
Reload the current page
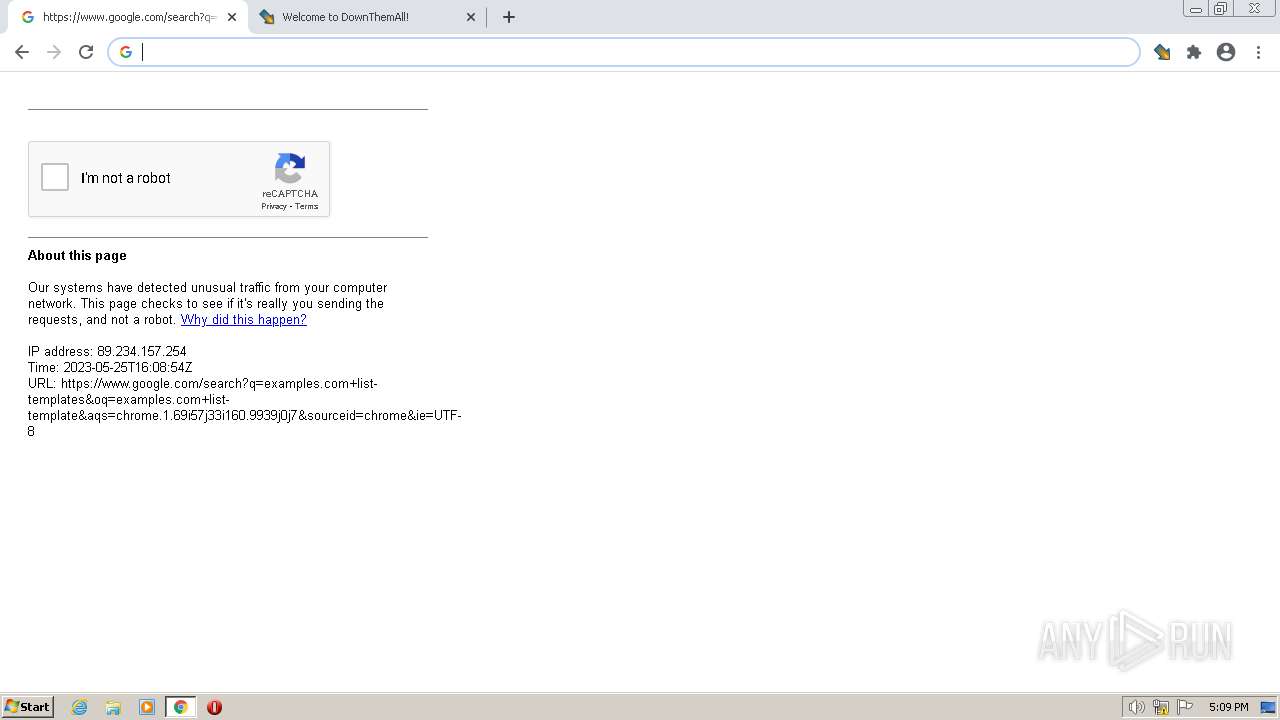pyautogui.click(x=86, y=52)
